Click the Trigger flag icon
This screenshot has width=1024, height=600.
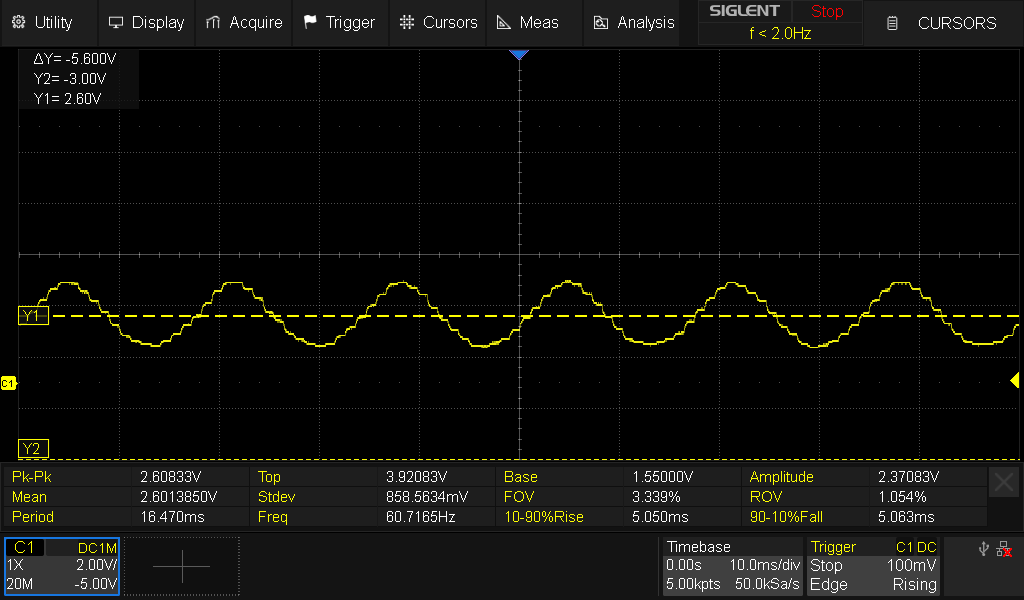coord(310,22)
